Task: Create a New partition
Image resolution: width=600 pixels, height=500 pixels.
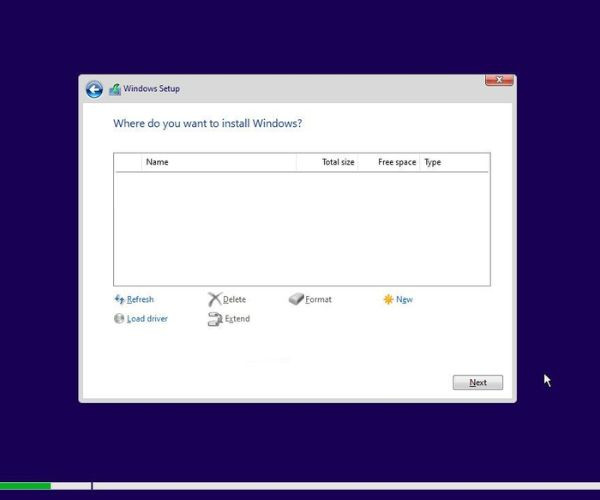Action: tap(404, 299)
